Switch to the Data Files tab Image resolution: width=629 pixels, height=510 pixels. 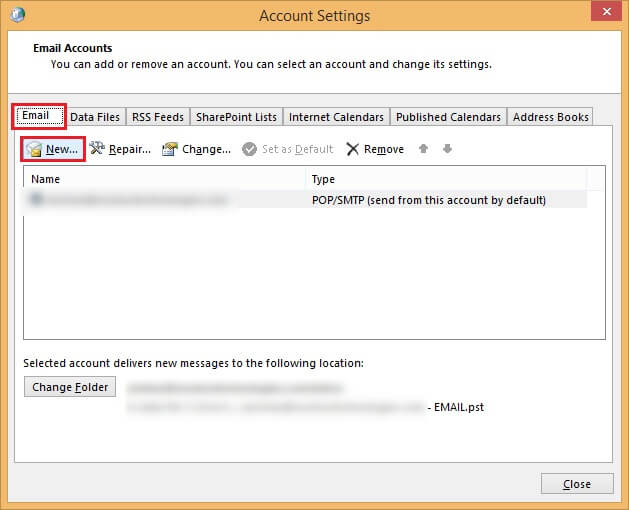click(x=95, y=117)
